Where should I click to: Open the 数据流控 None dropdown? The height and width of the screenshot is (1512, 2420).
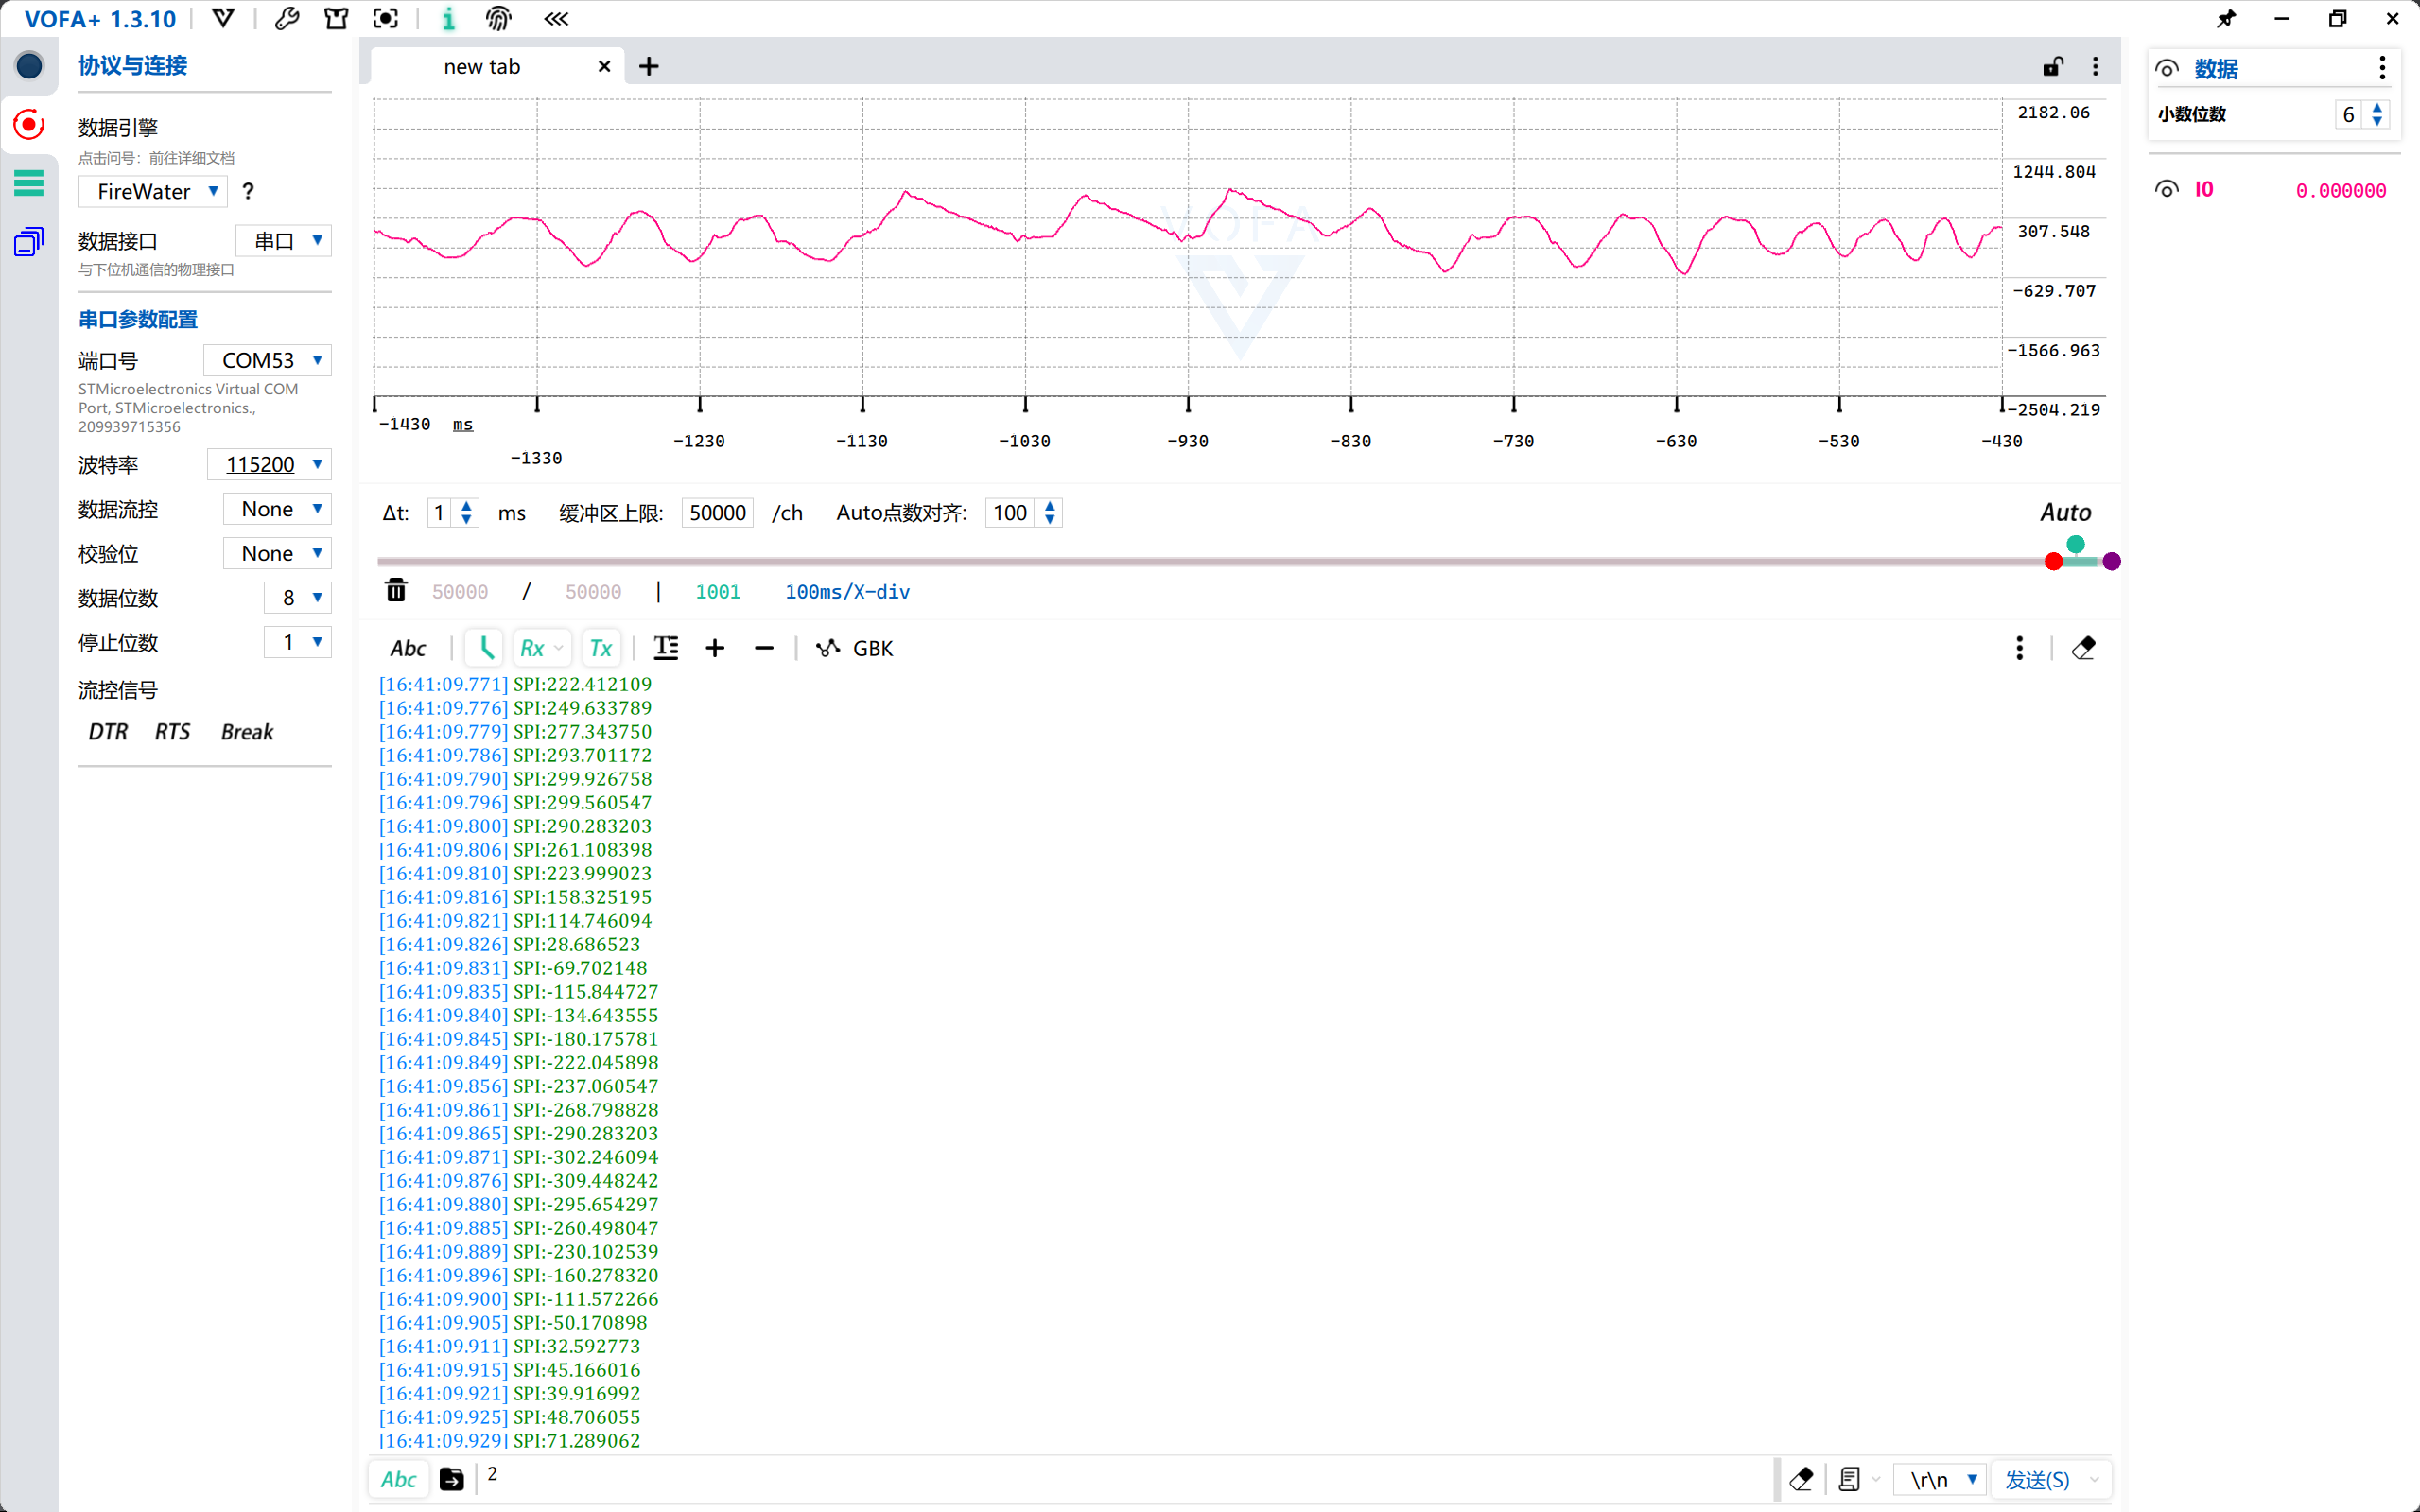(277, 509)
